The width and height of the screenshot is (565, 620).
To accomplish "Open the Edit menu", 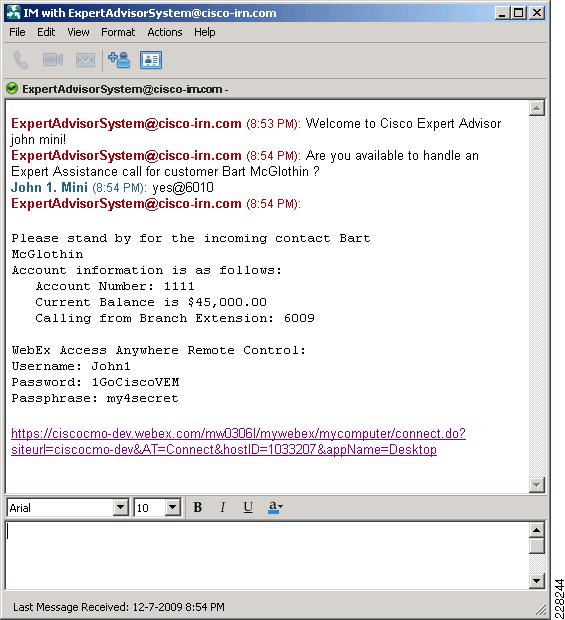I will 46,32.
